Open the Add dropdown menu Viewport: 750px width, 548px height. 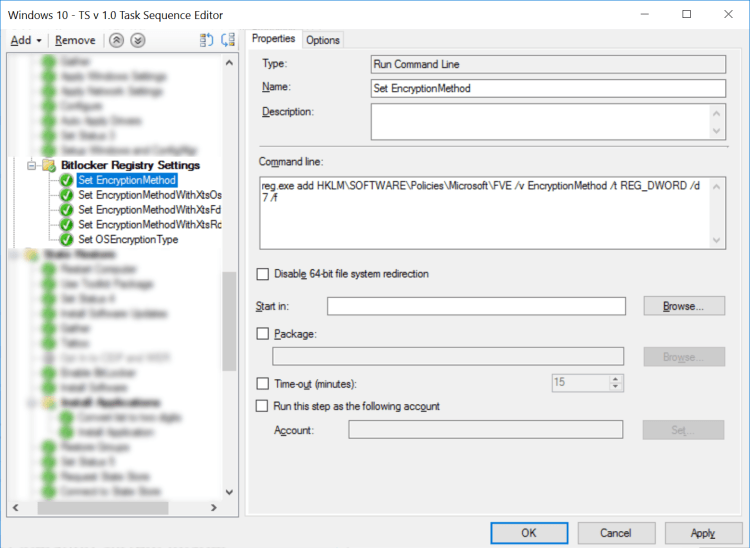pyautogui.click(x=25, y=40)
